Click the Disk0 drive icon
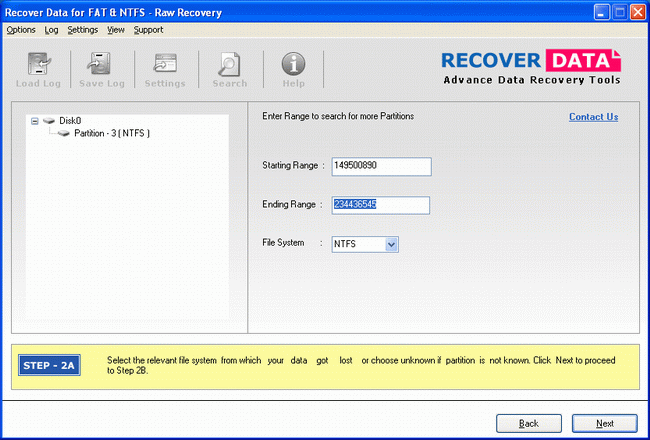The height and width of the screenshot is (440, 650). pos(49,120)
